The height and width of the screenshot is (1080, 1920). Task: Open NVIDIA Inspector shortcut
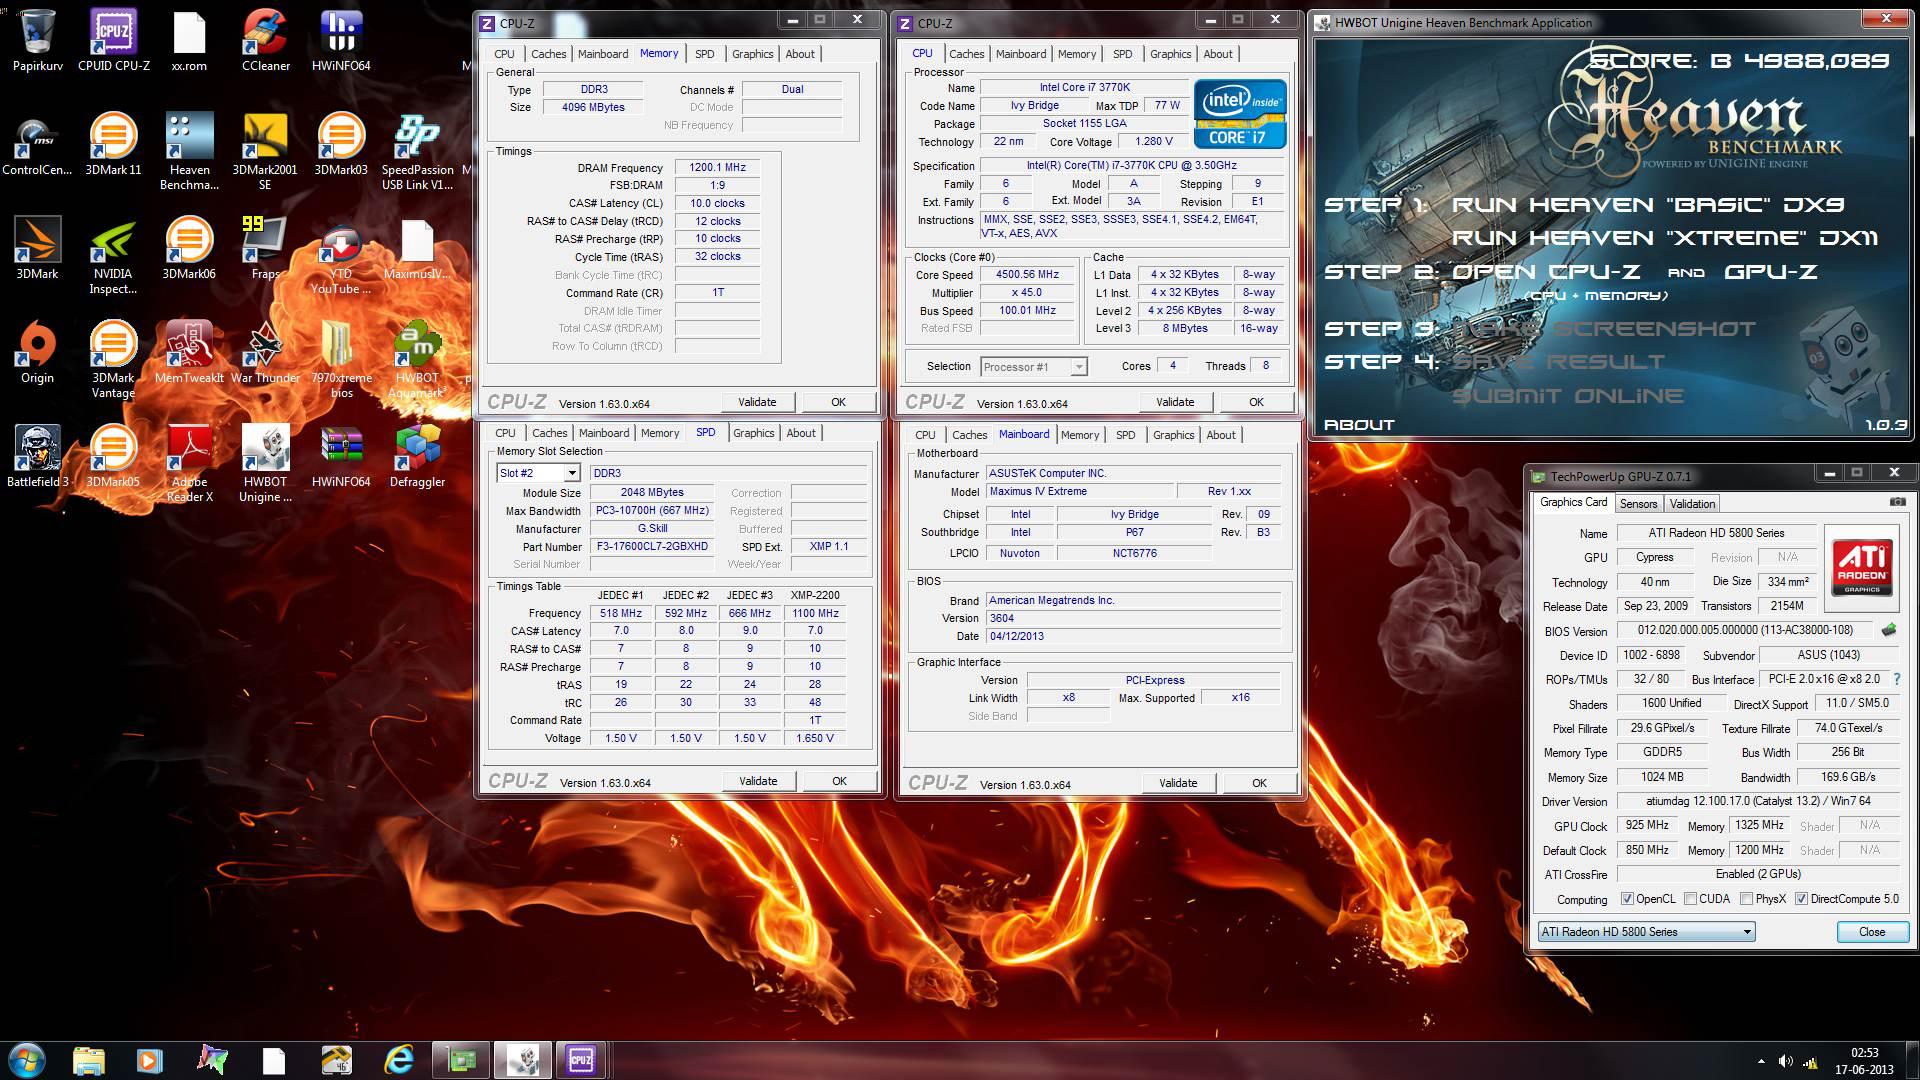[x=113, y=255]
